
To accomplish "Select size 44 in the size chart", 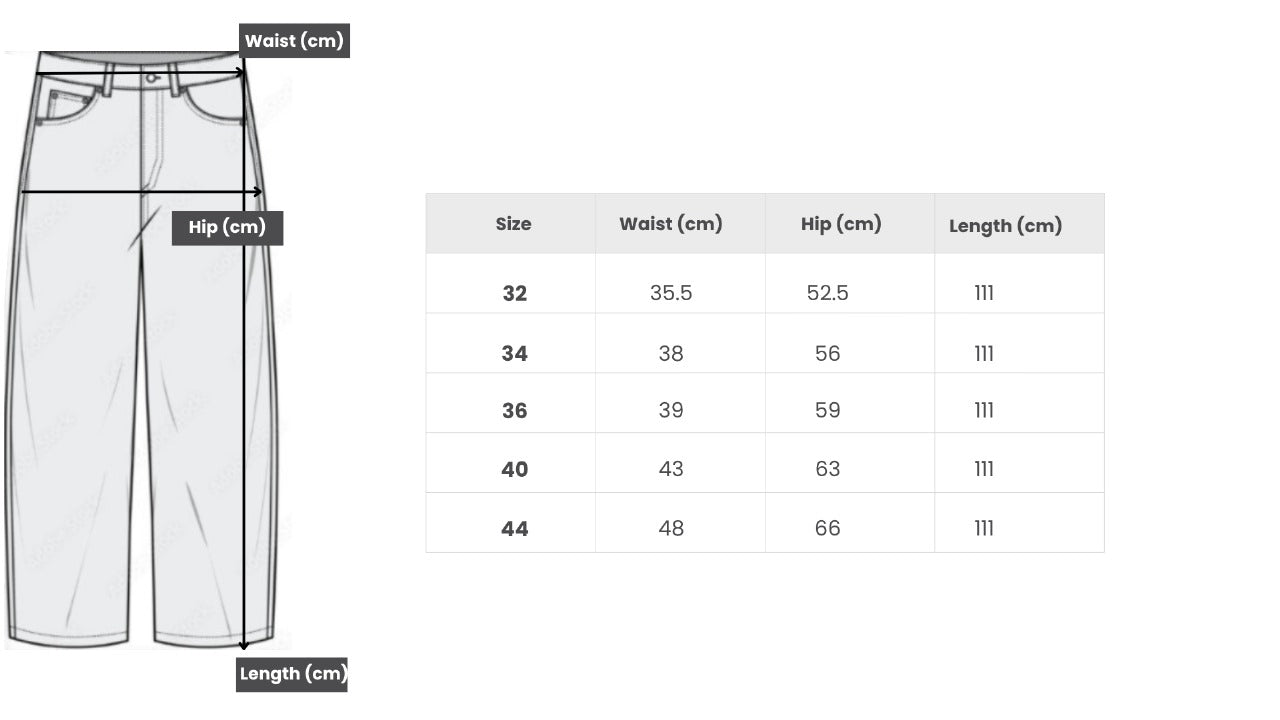I will click(514, 529).
